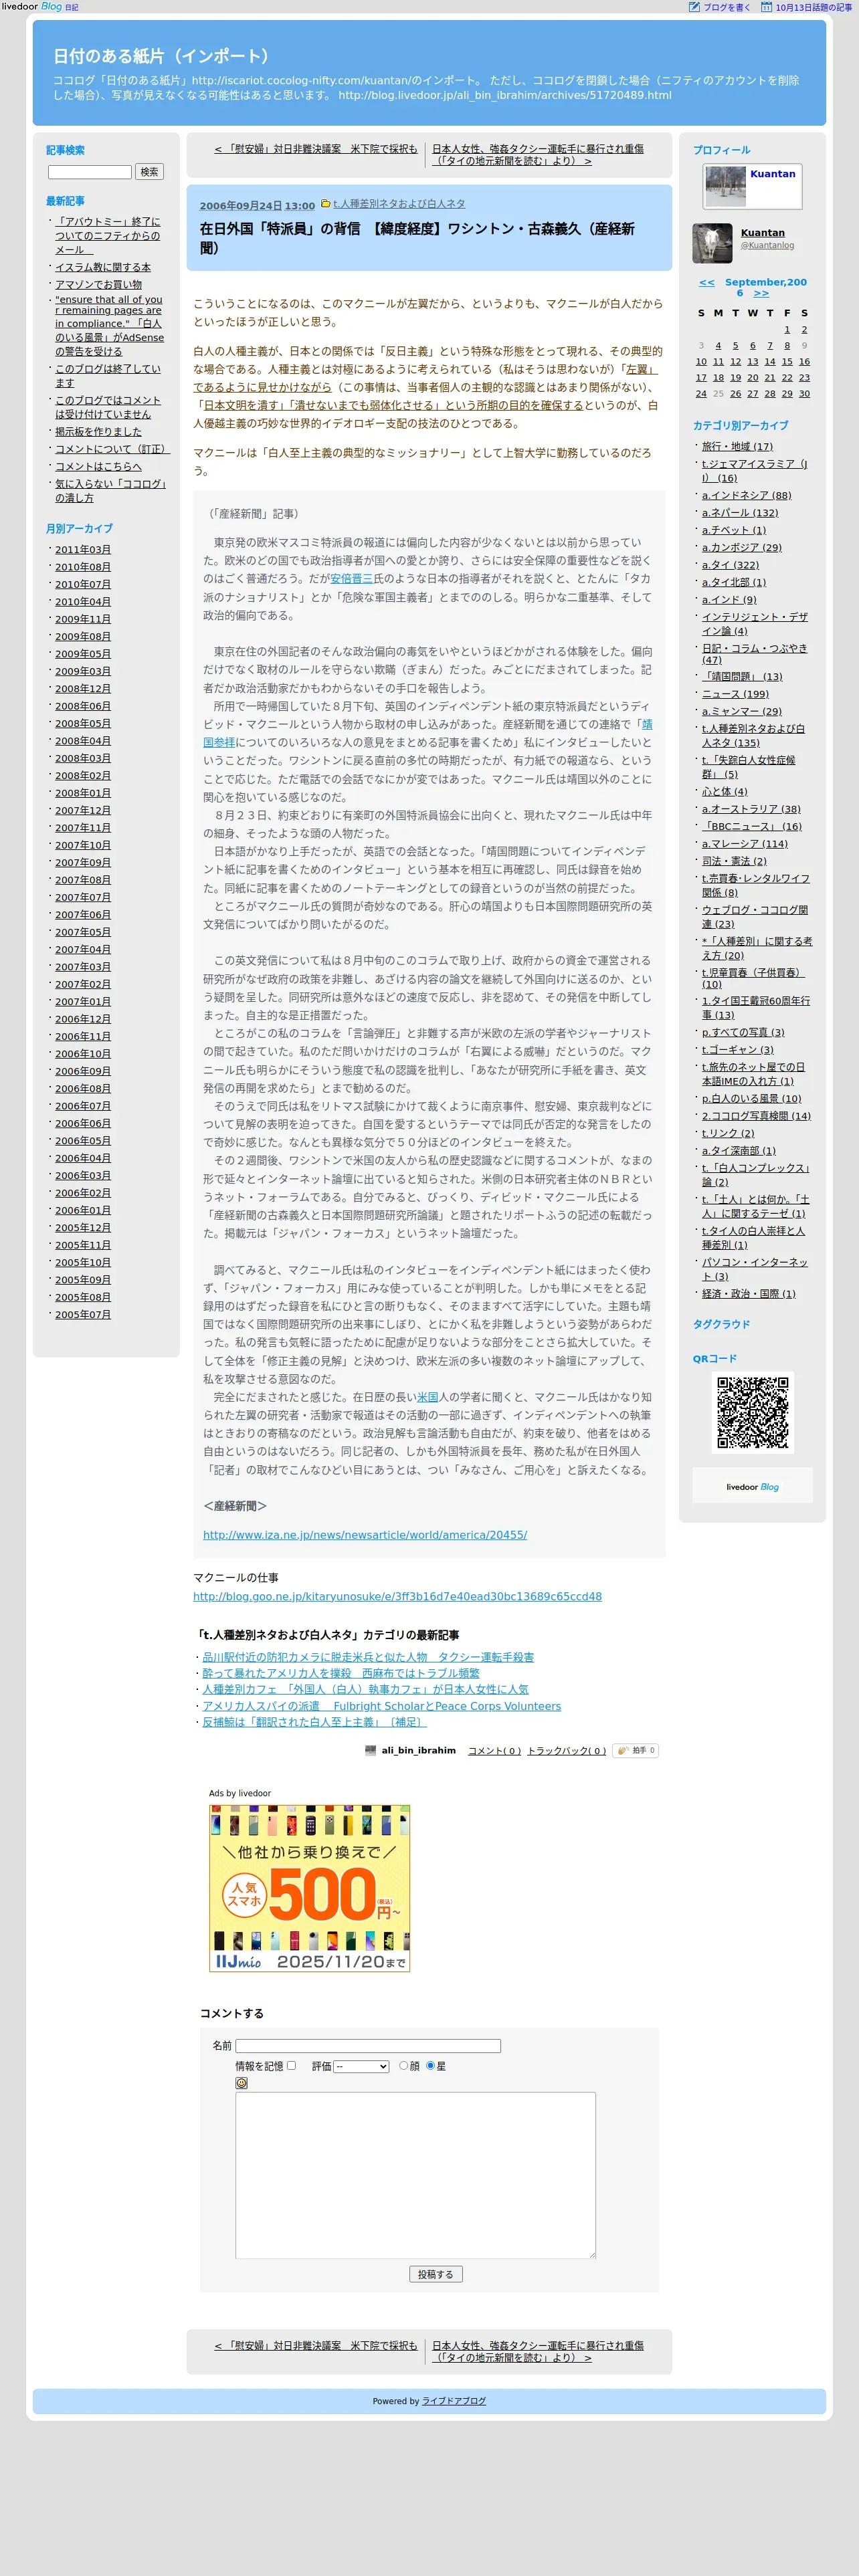Open the 「靖国問題」 (13) category

pyautogui.click(x=742, y=676)
